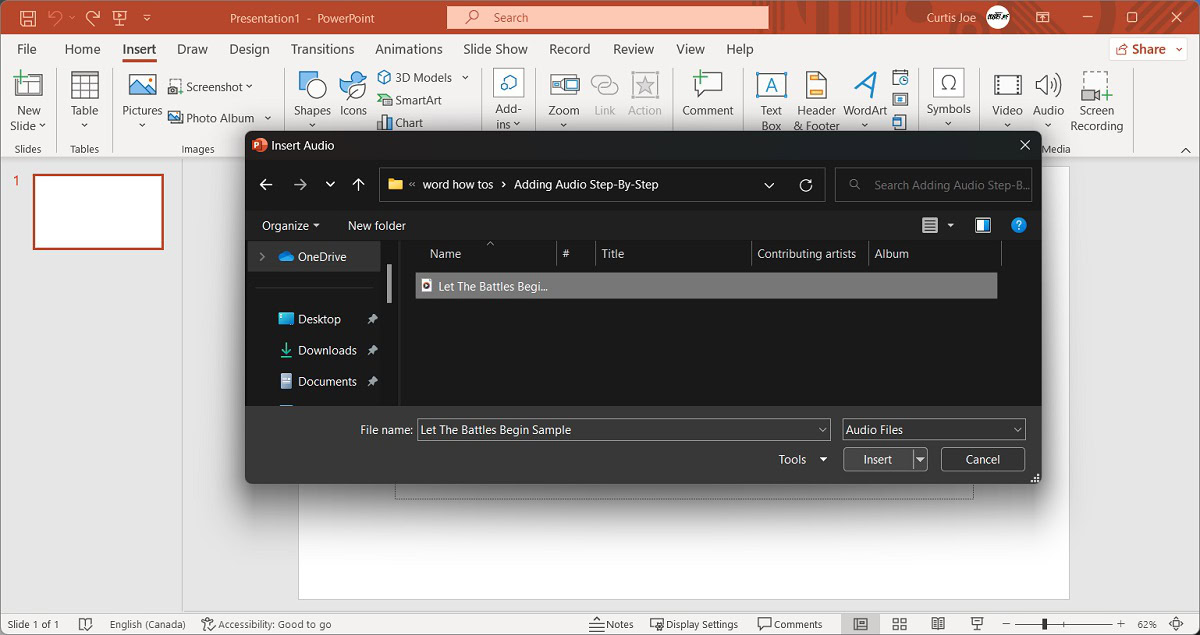Screen dimensions: 1200x635
Task: Click the Back arrow in Insert Audio dialog
Action: pyautogui.click(x=266, y=185)
